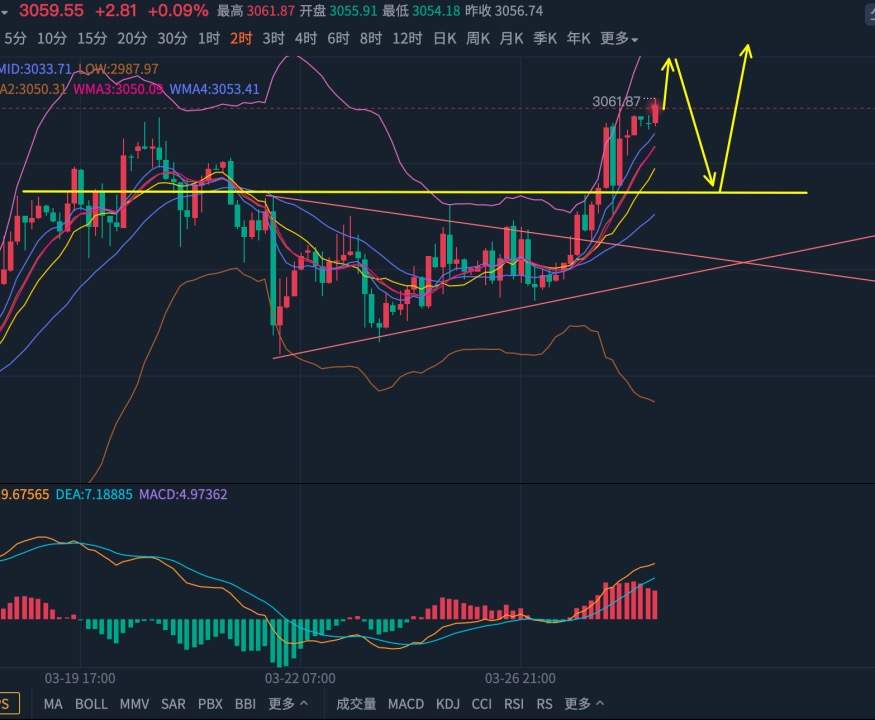Switch the sub-chart to KDJ
The width and height of the screenshot is (875, 720).
[448, 704]
